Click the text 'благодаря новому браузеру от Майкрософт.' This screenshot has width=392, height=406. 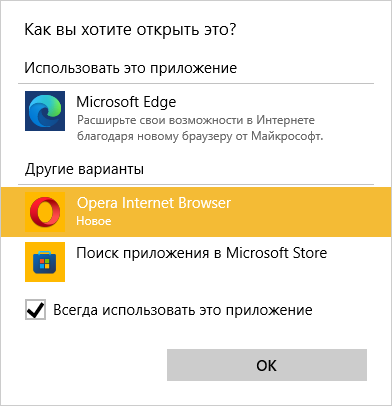coord(200,136)
